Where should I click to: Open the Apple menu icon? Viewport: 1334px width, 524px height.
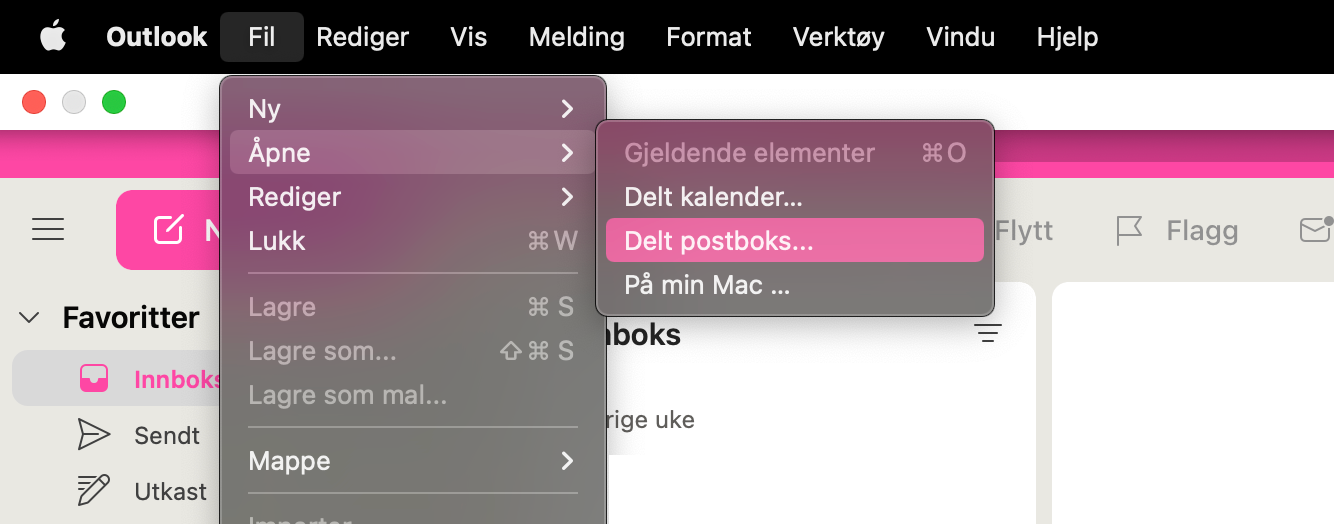(x=53, y=37)
